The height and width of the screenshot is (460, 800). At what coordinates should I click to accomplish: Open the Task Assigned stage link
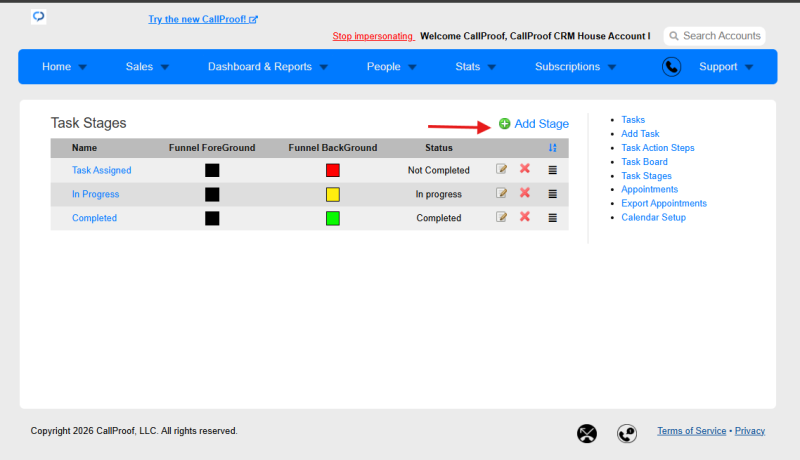tap(102, 170)
